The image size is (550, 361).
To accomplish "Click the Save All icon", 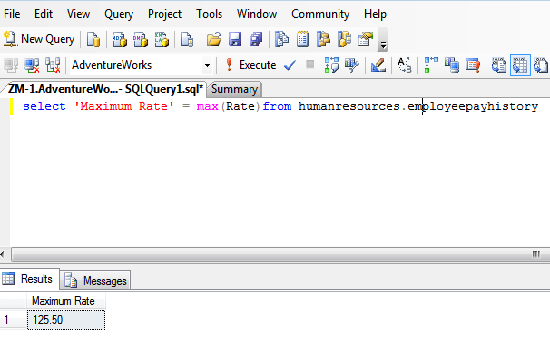I will (x=256, y=39).
